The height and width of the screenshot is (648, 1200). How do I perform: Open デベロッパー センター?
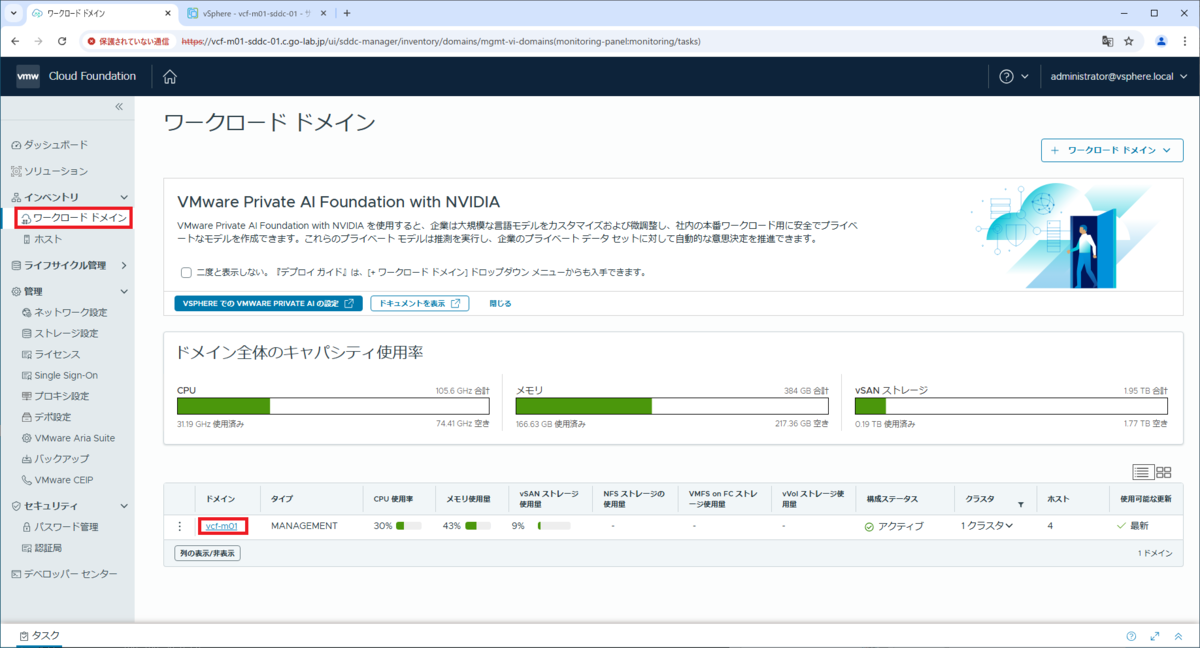(64, 574)
